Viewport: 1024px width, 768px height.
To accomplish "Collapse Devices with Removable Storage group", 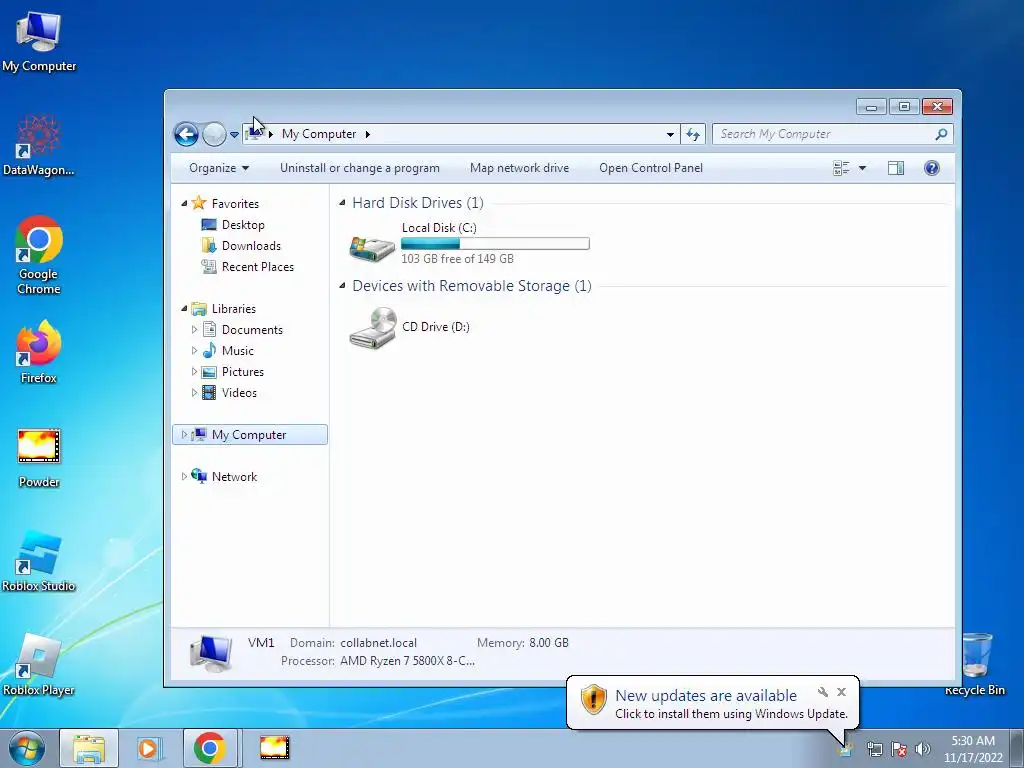I will pos(342,286).
